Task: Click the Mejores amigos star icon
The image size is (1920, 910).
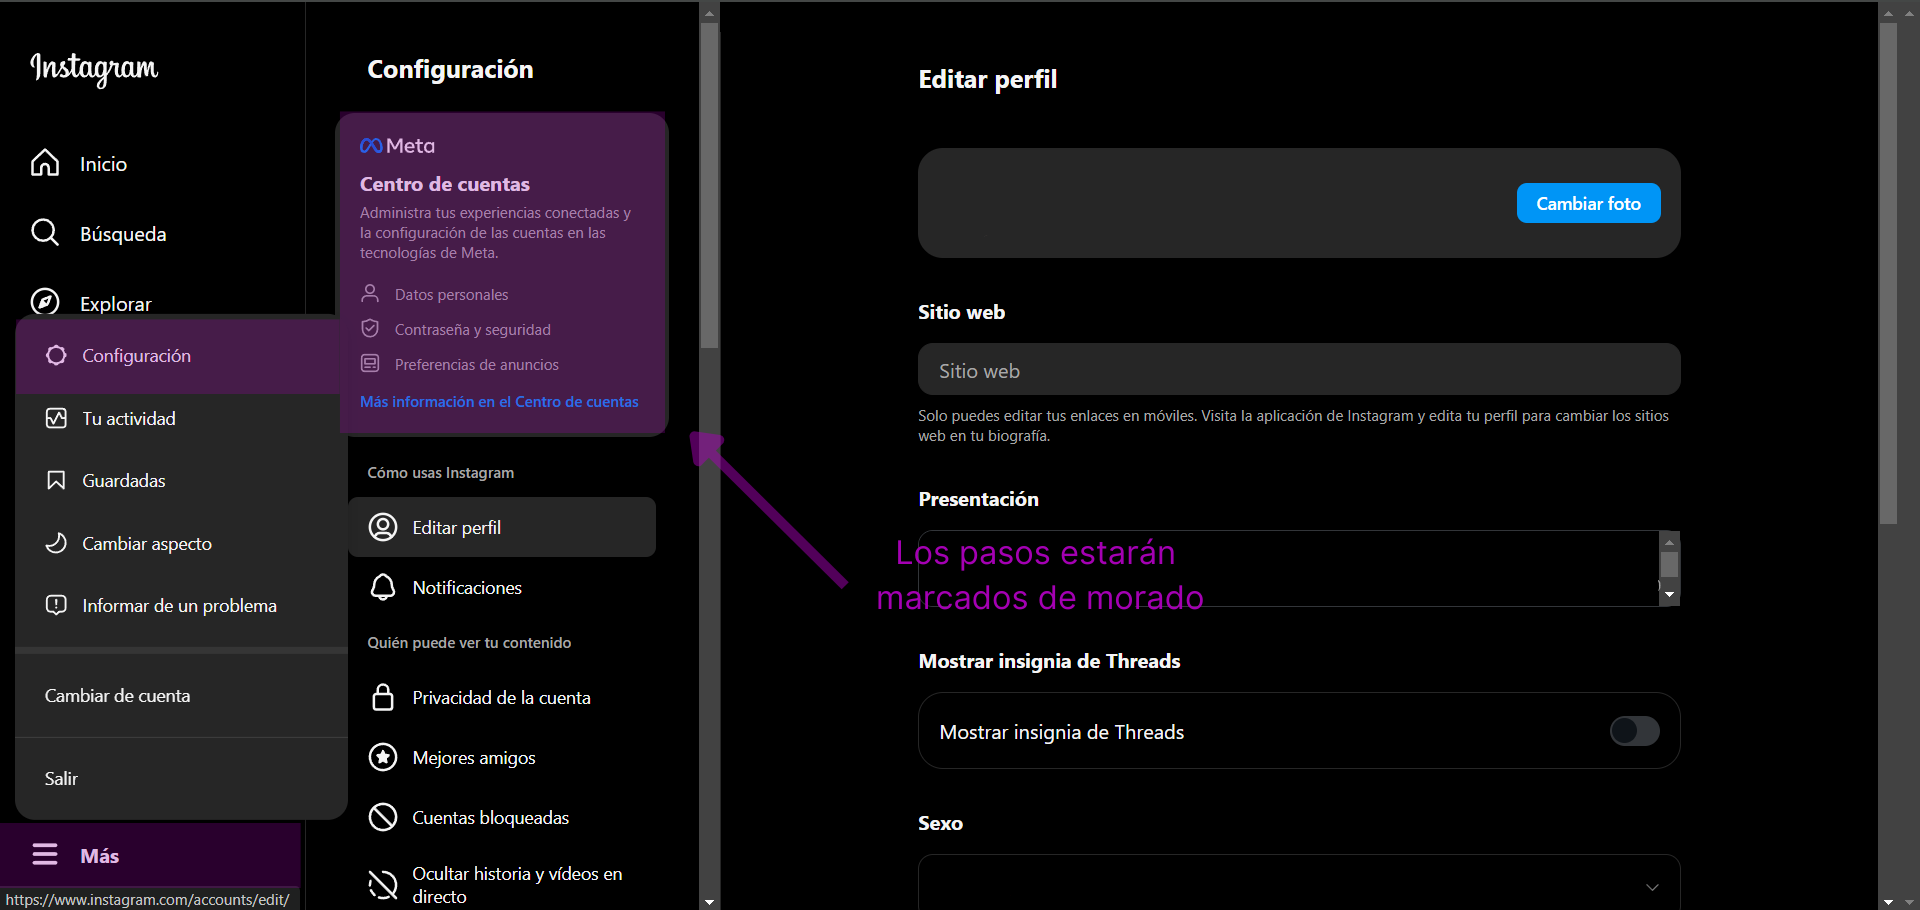Action: [x=383, y=757]
